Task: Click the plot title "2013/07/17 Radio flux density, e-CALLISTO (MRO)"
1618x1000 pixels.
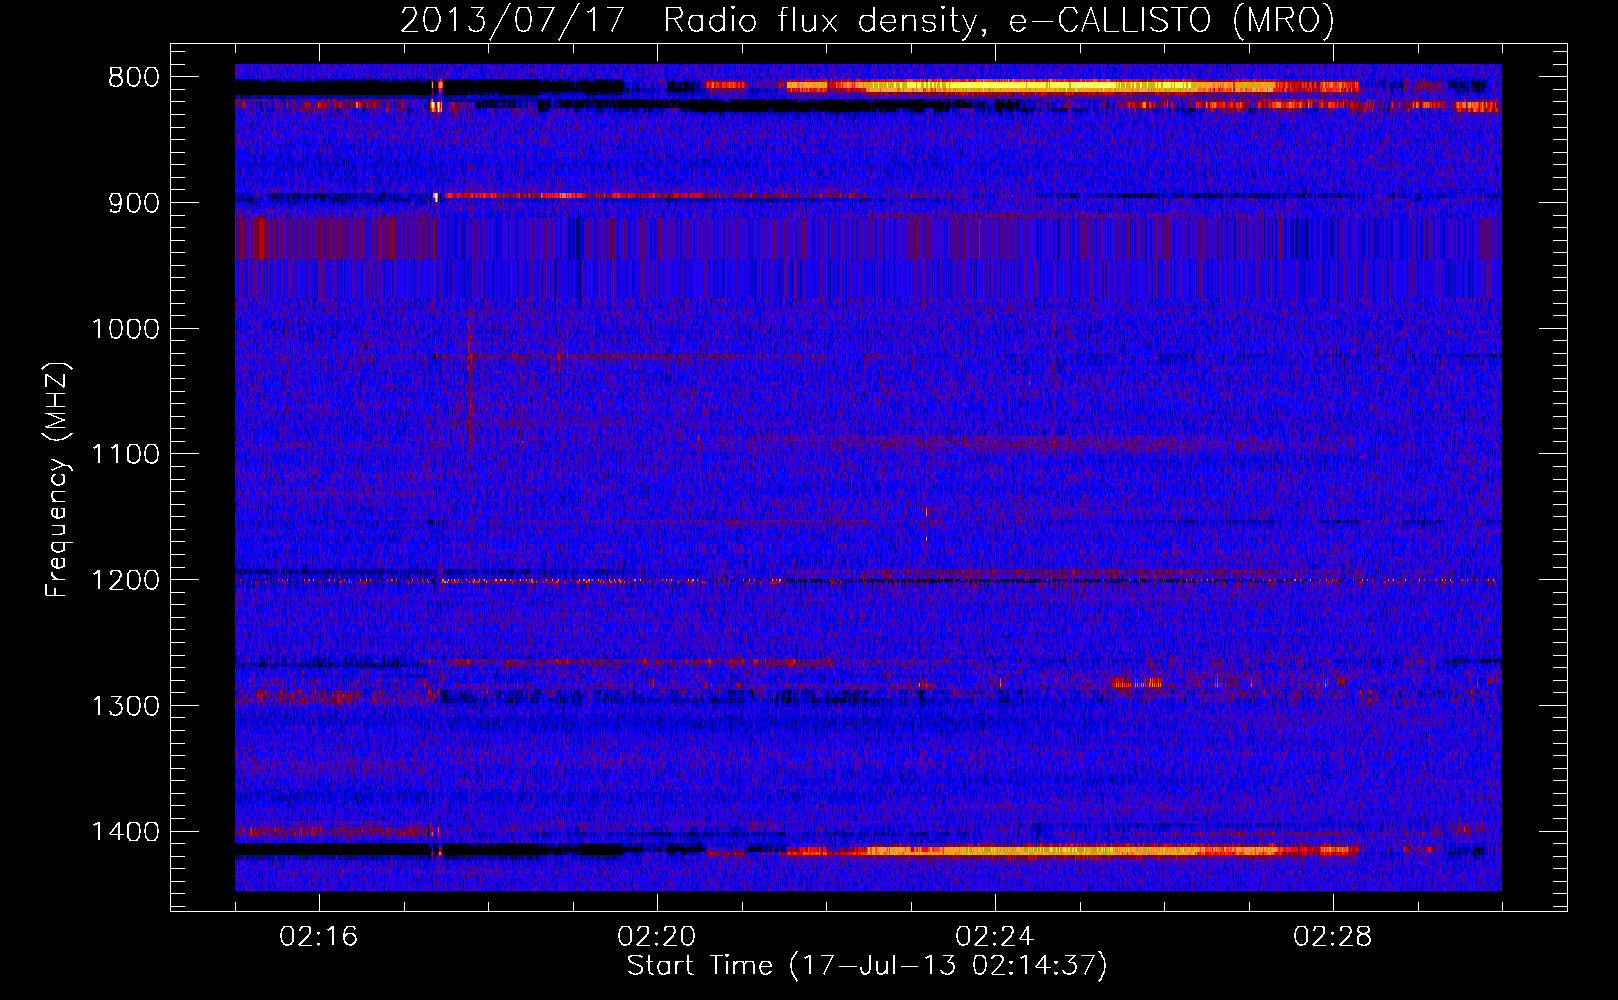Action: [867, 20]
